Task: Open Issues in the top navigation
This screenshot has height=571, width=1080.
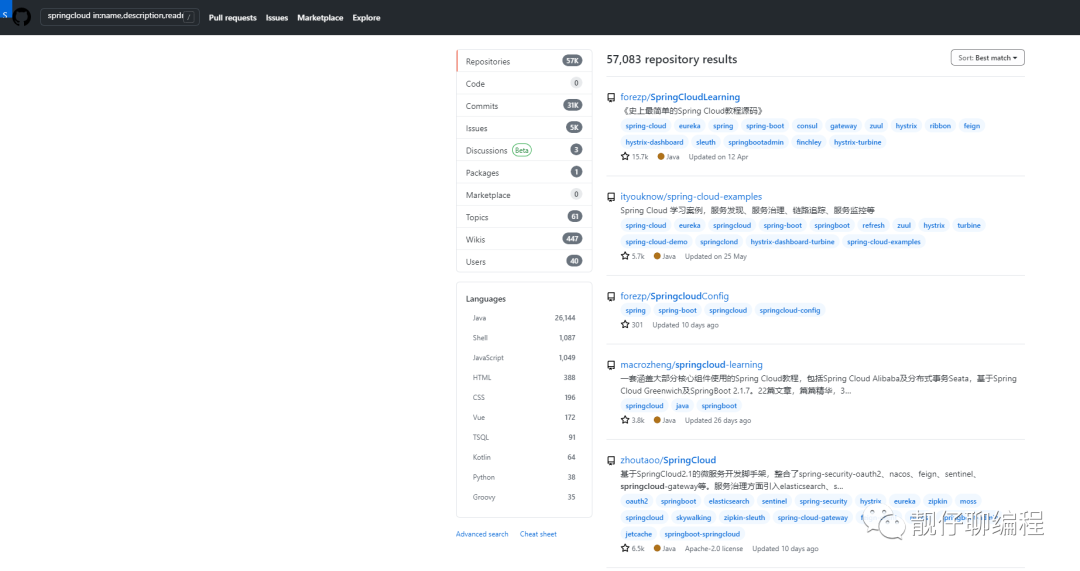Action: 277,18
